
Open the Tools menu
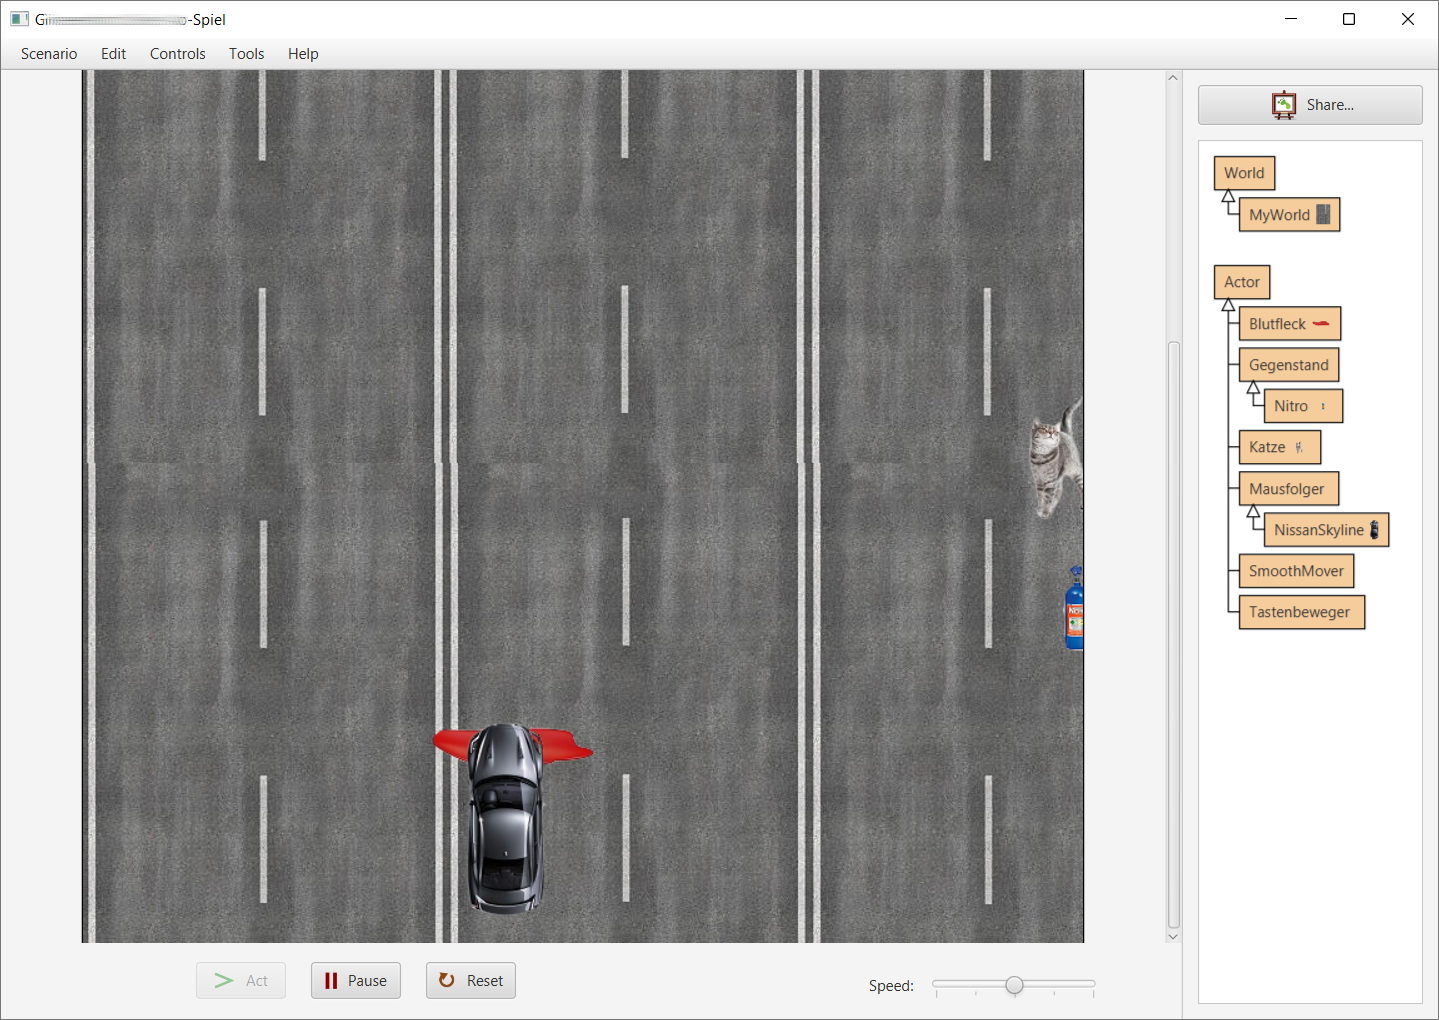[246, 54]
